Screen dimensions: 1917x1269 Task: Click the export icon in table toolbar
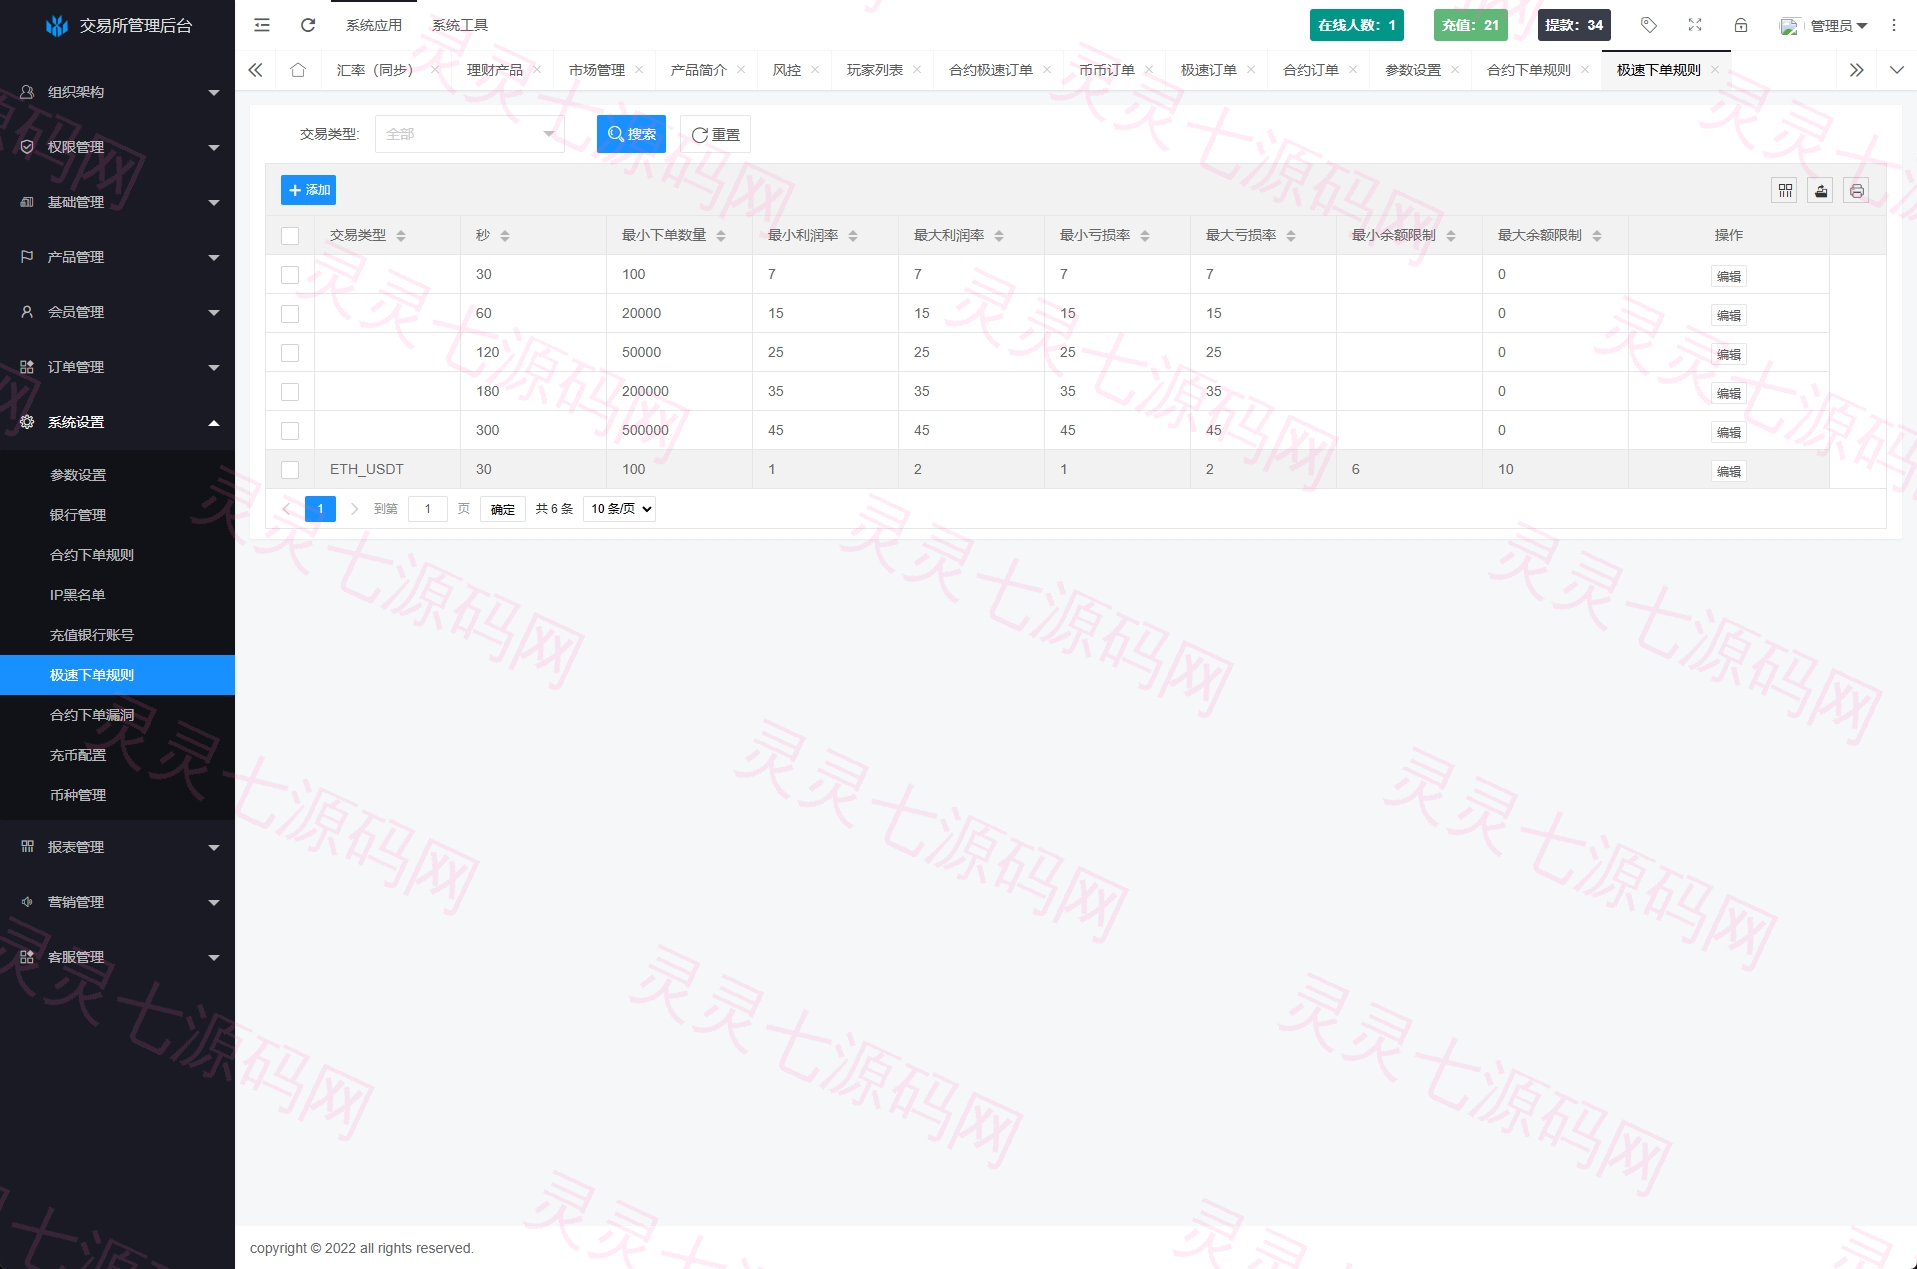1821,190
